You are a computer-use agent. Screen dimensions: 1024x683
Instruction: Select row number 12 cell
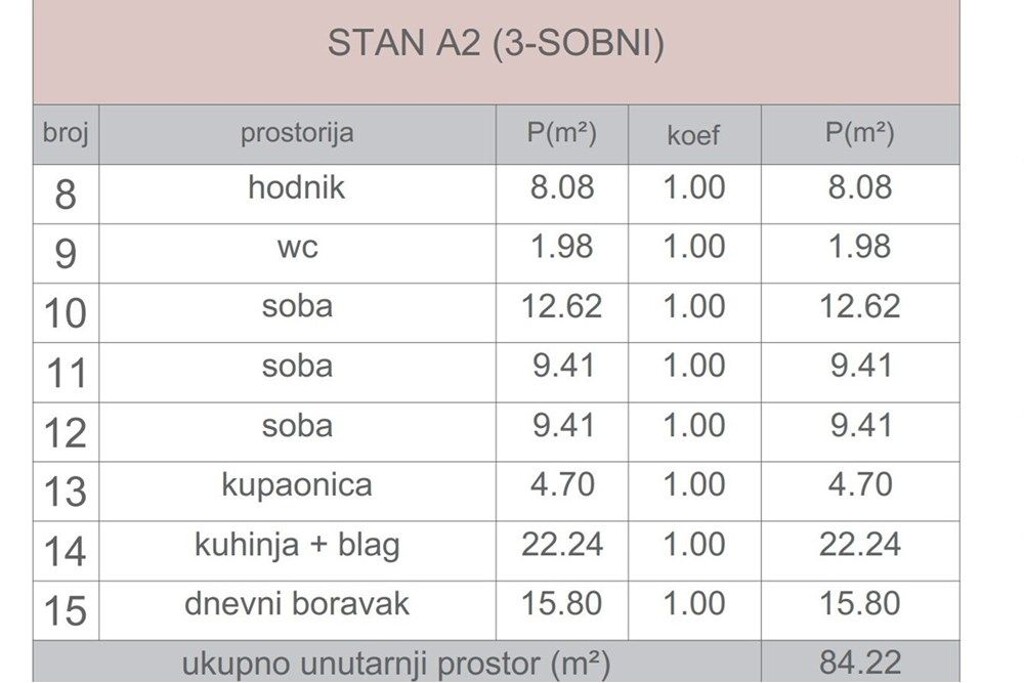click(66, 433)
